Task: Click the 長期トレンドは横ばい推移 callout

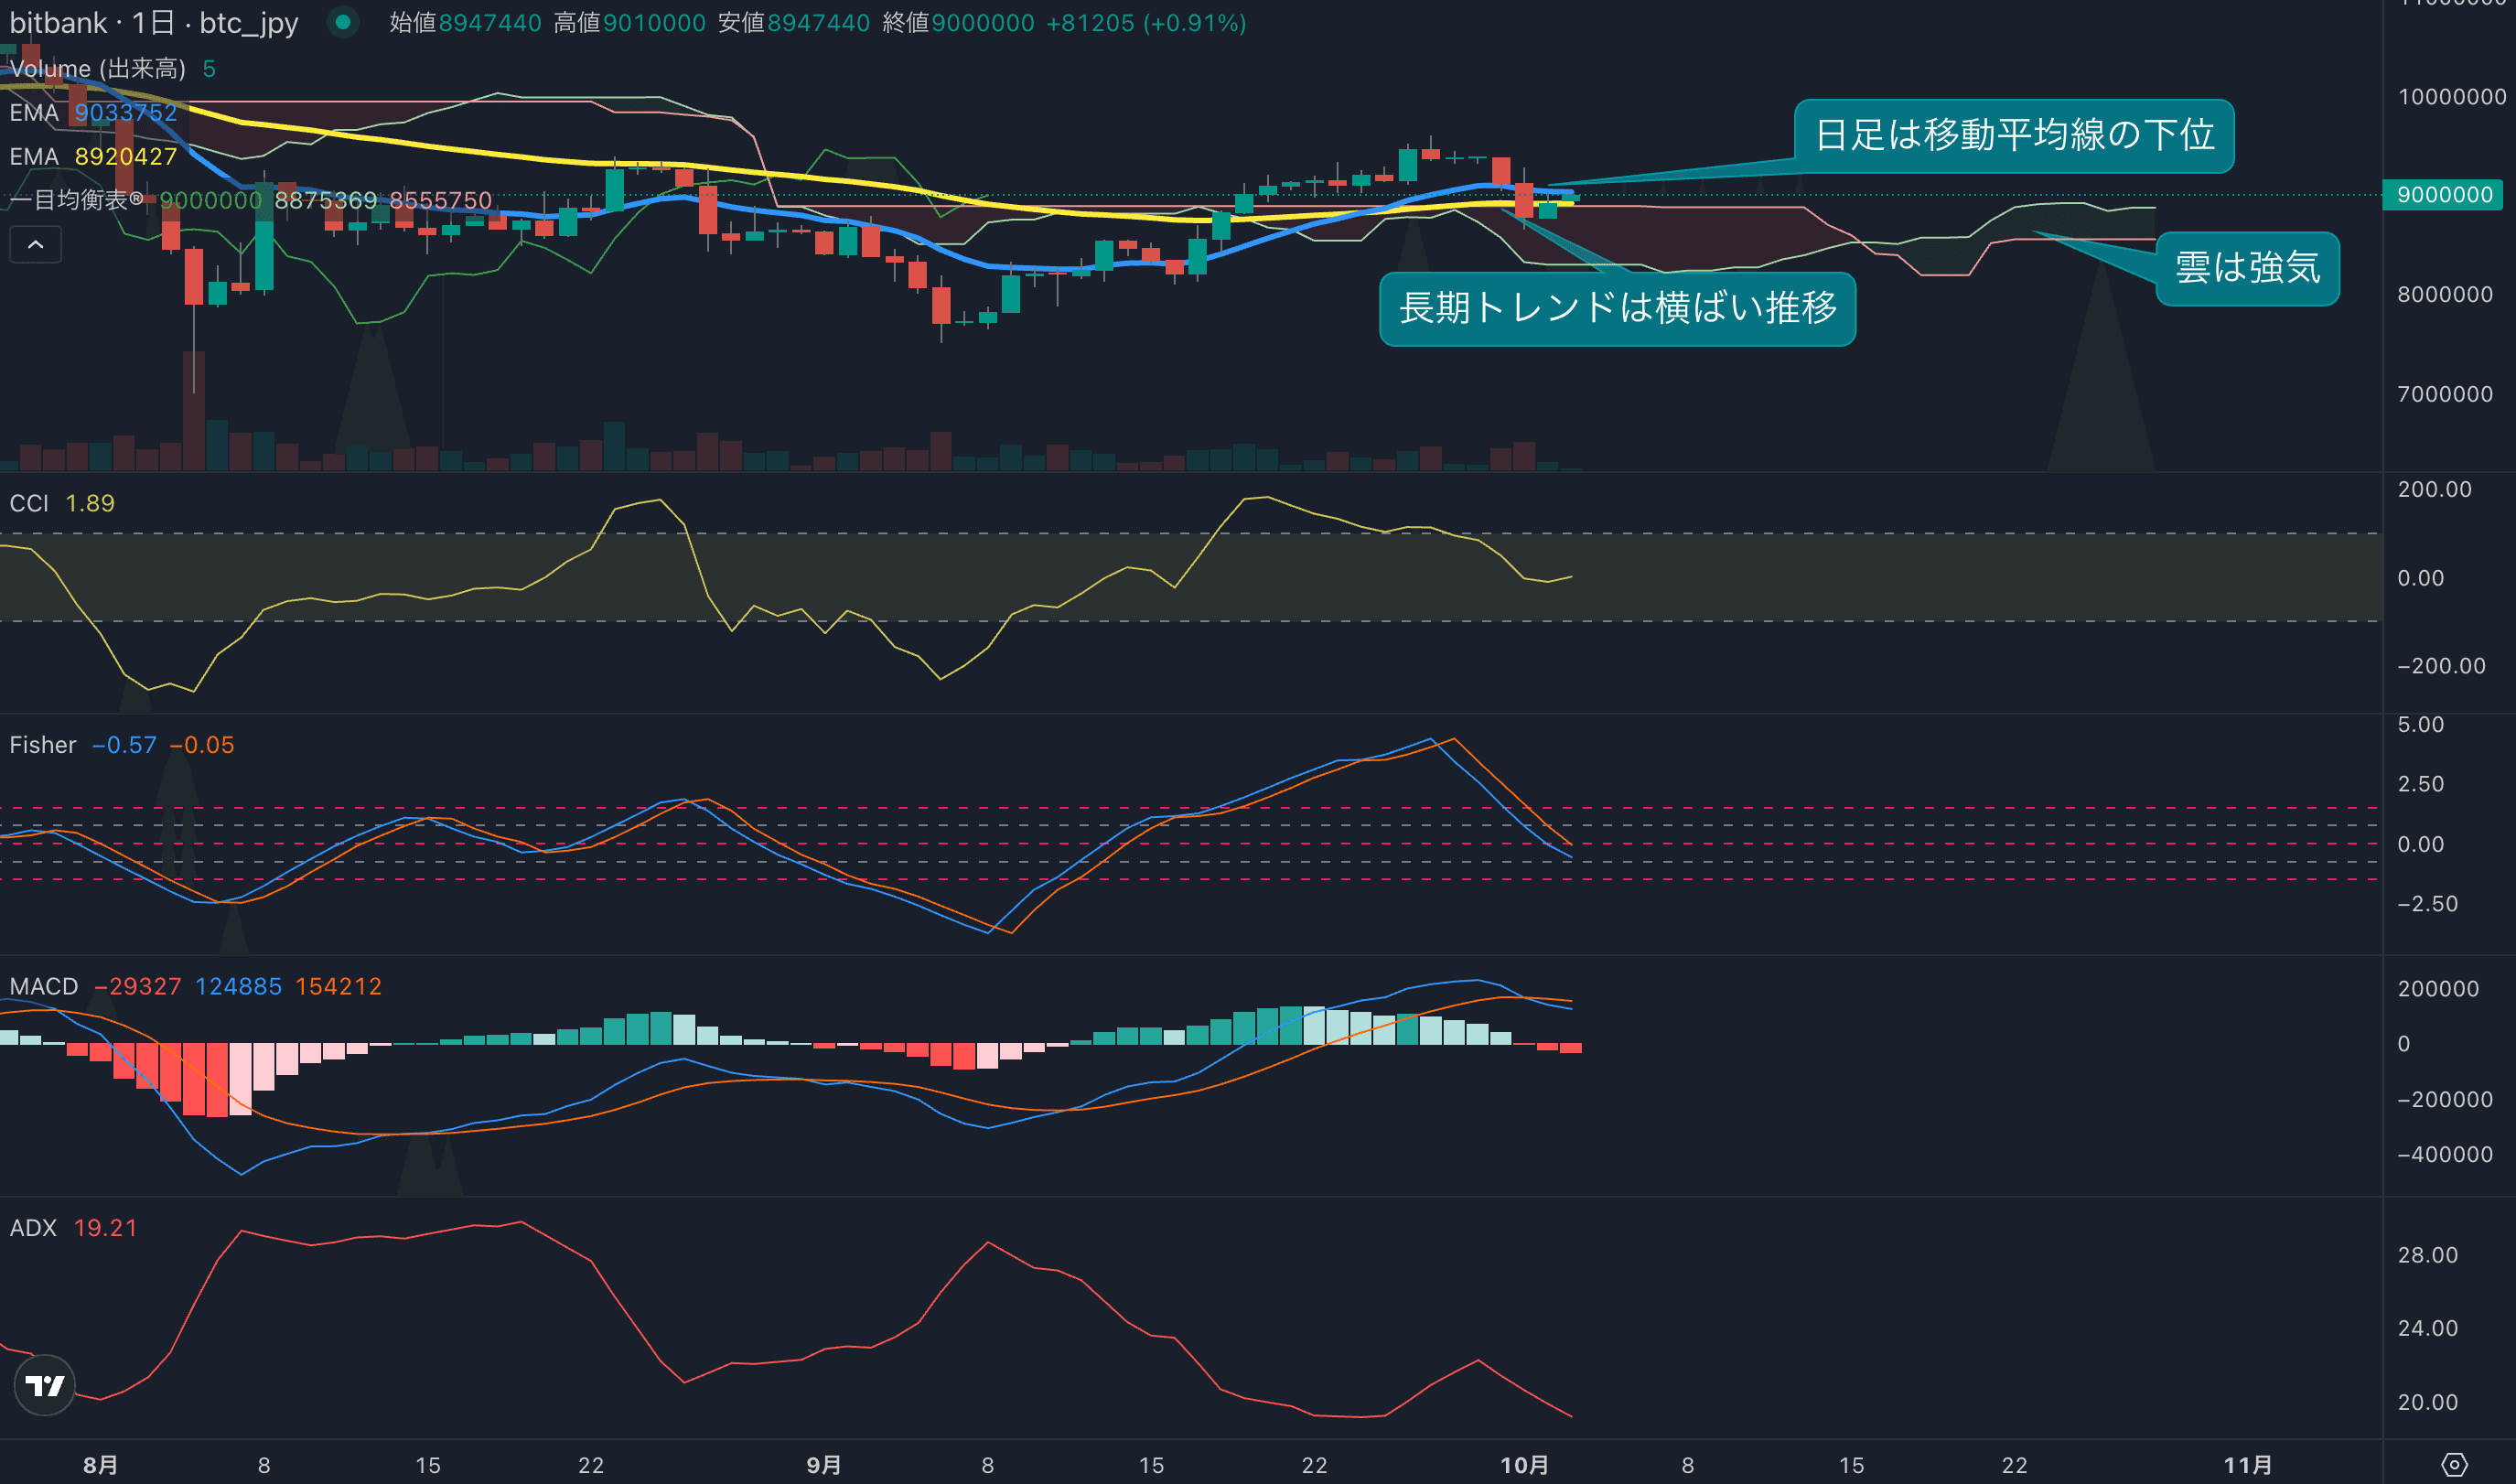Action: (x=1617, y=308)
